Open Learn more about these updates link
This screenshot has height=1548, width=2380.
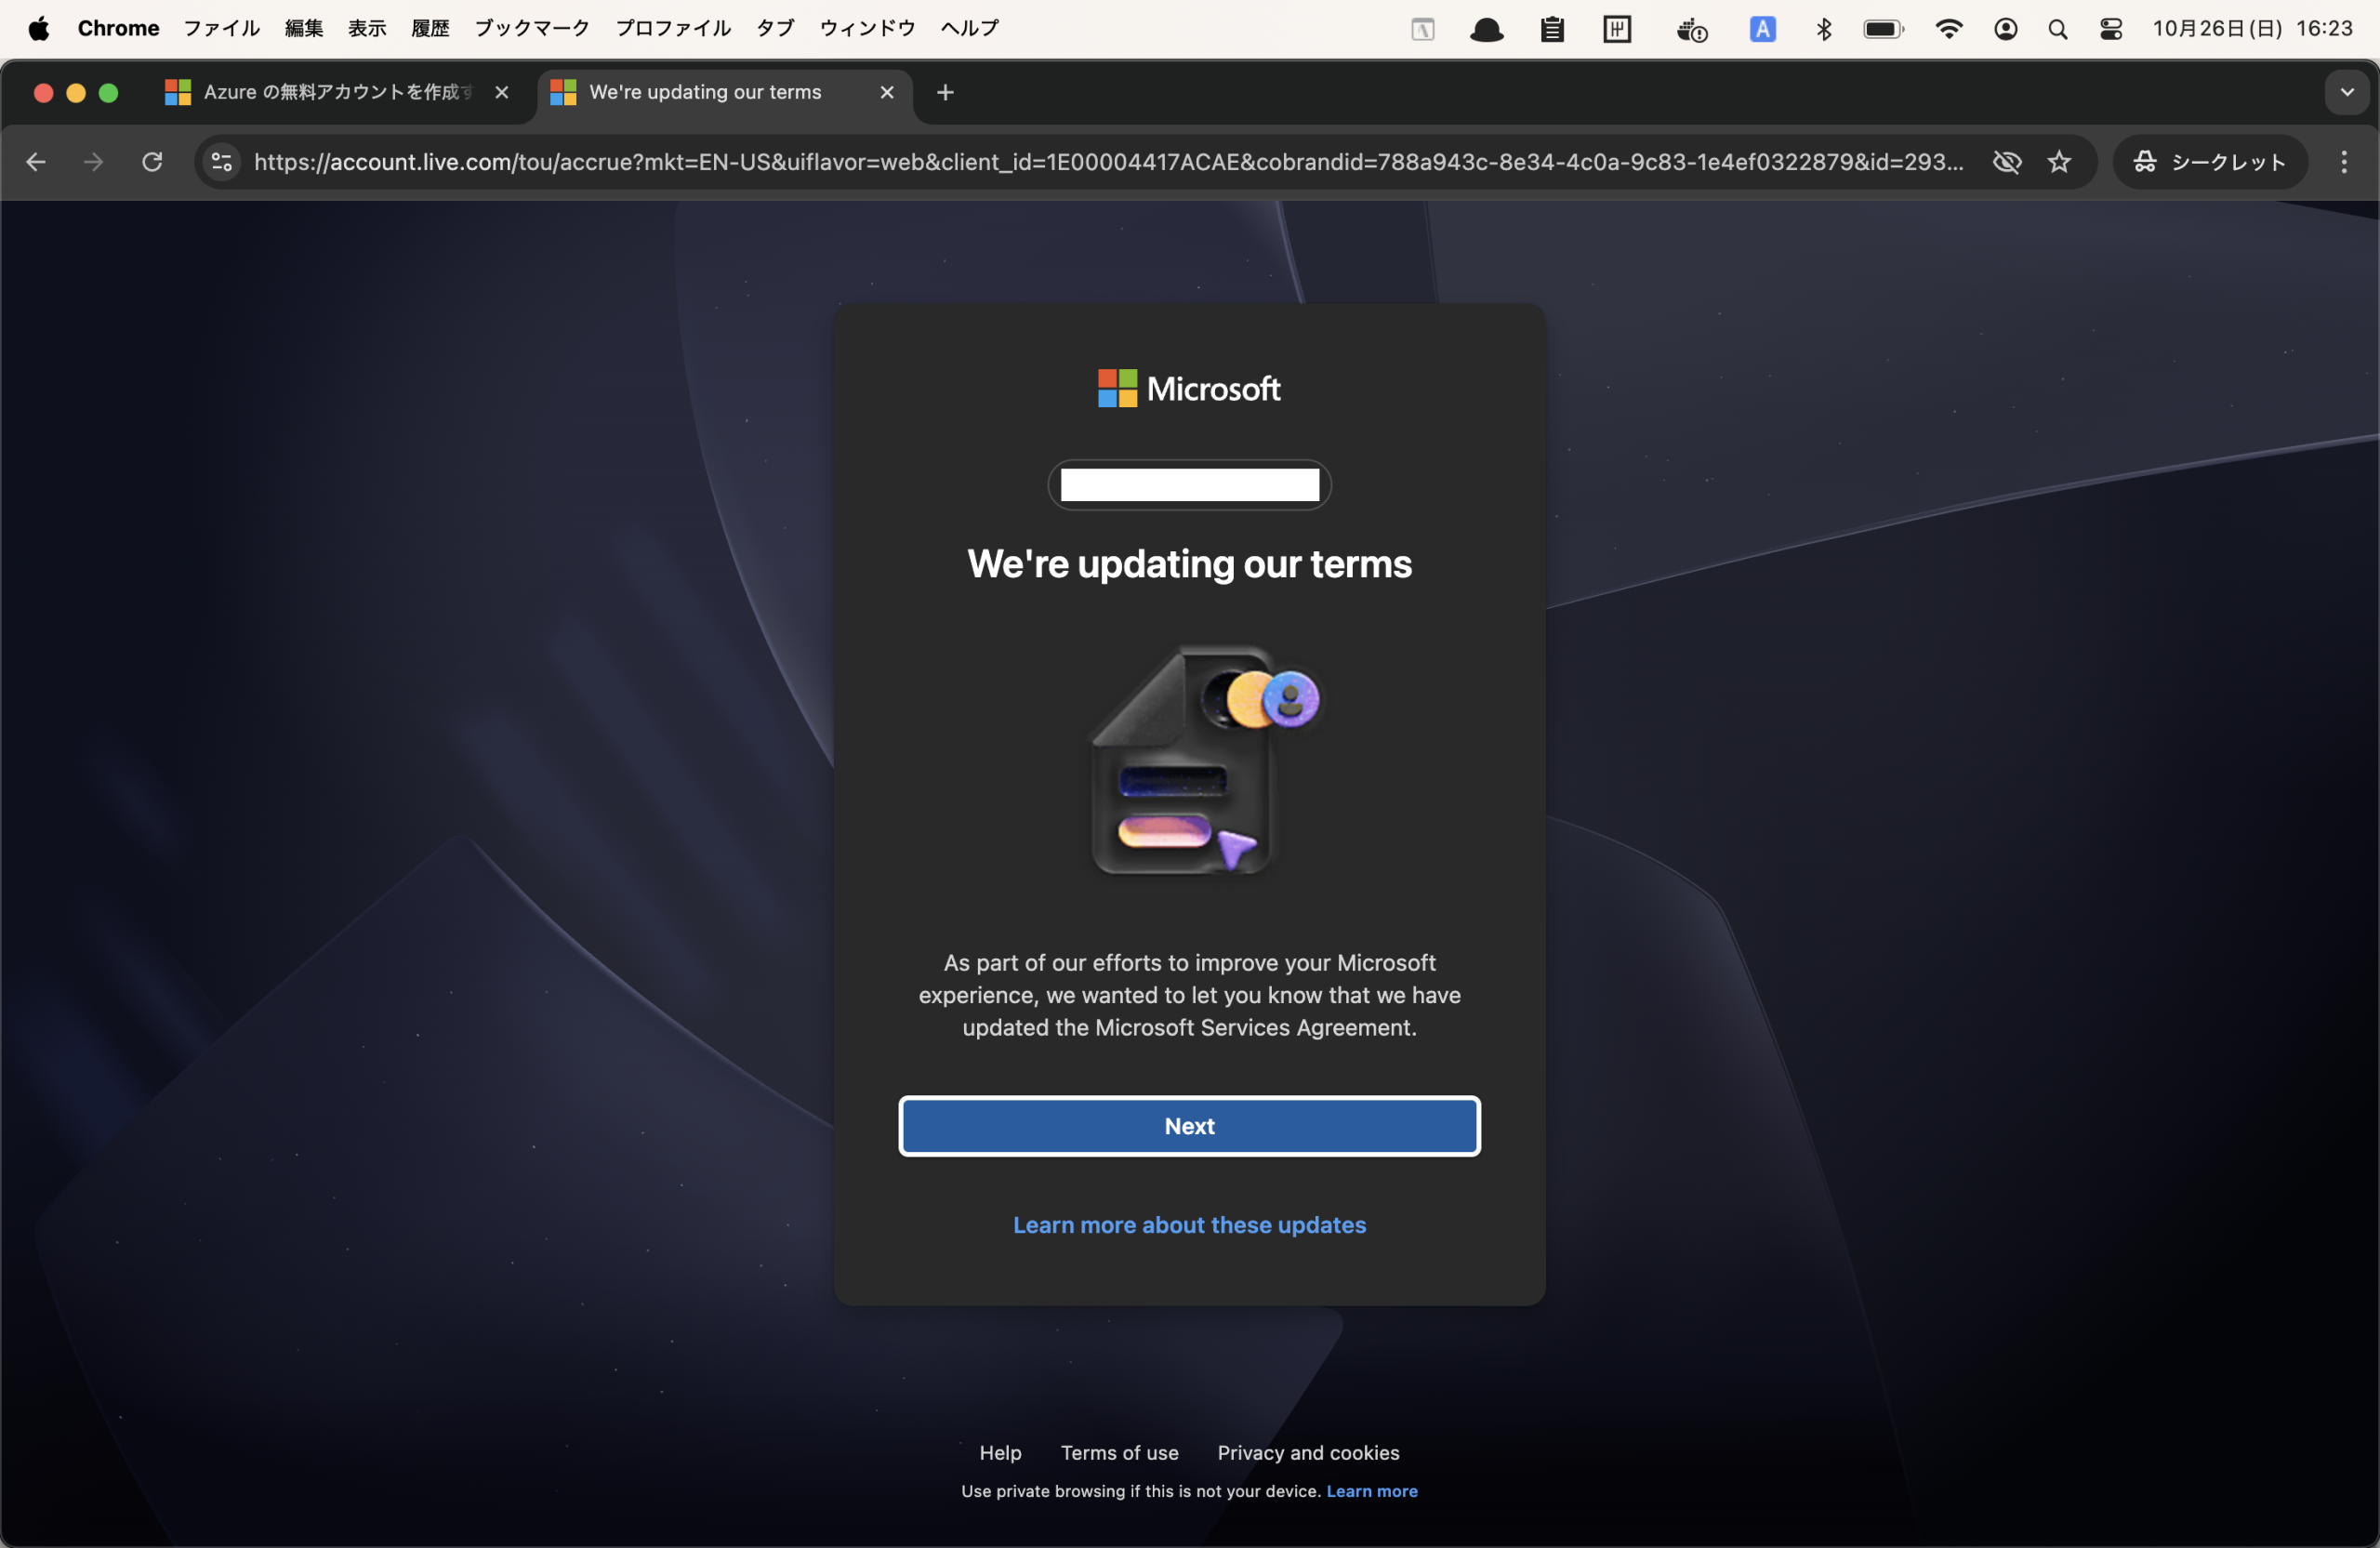tap(1189, 1225)
